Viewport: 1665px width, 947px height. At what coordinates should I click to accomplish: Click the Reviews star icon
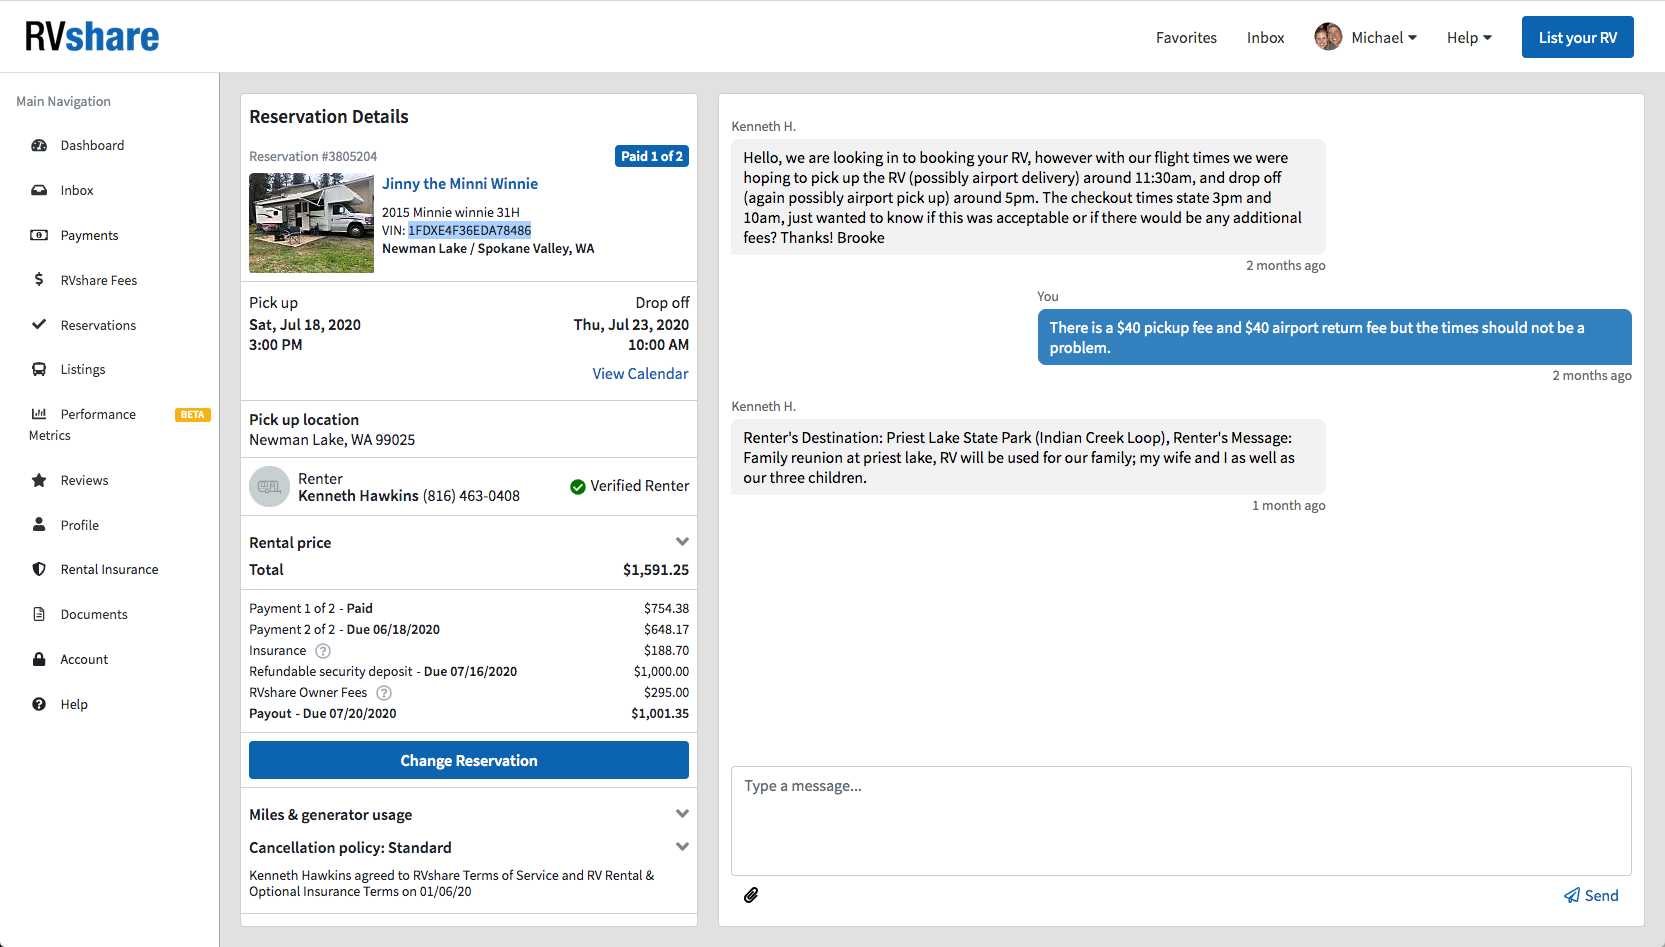click(39, 480)
